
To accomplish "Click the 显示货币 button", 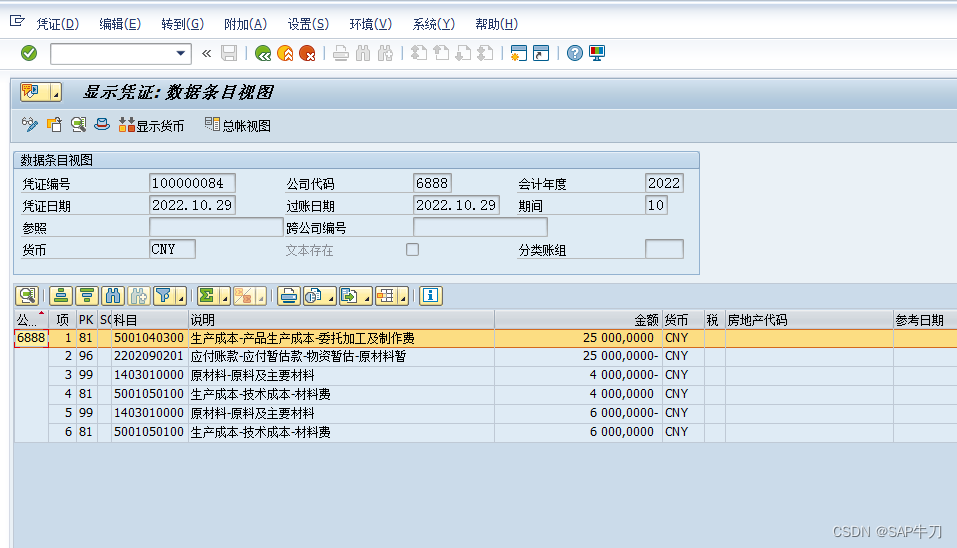I will pos(151,126).
